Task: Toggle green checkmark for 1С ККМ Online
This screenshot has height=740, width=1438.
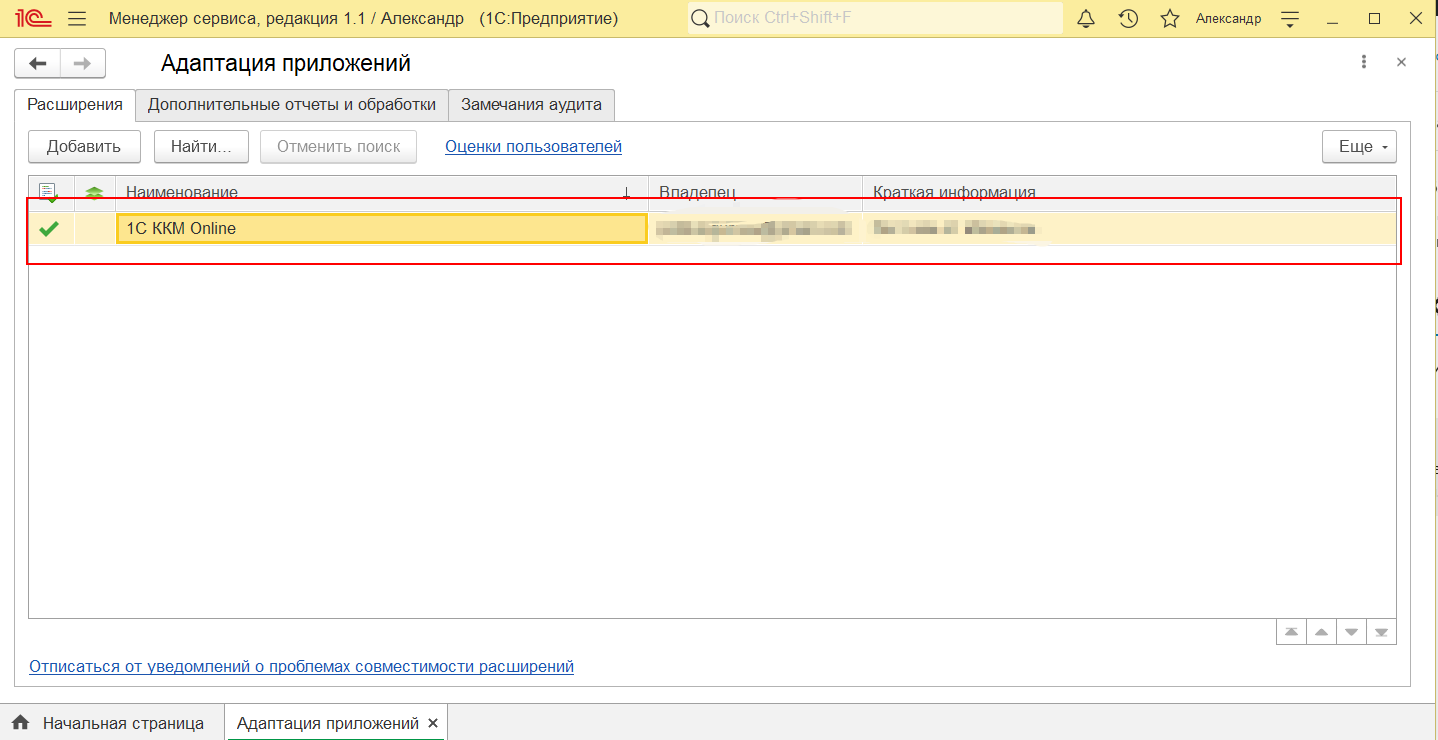Action: [x=49, y=229]
